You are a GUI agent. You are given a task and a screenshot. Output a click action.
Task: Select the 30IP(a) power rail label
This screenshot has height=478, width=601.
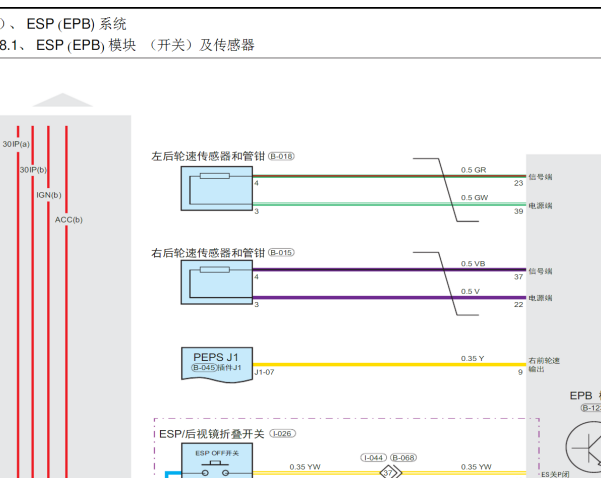point(16,144)
